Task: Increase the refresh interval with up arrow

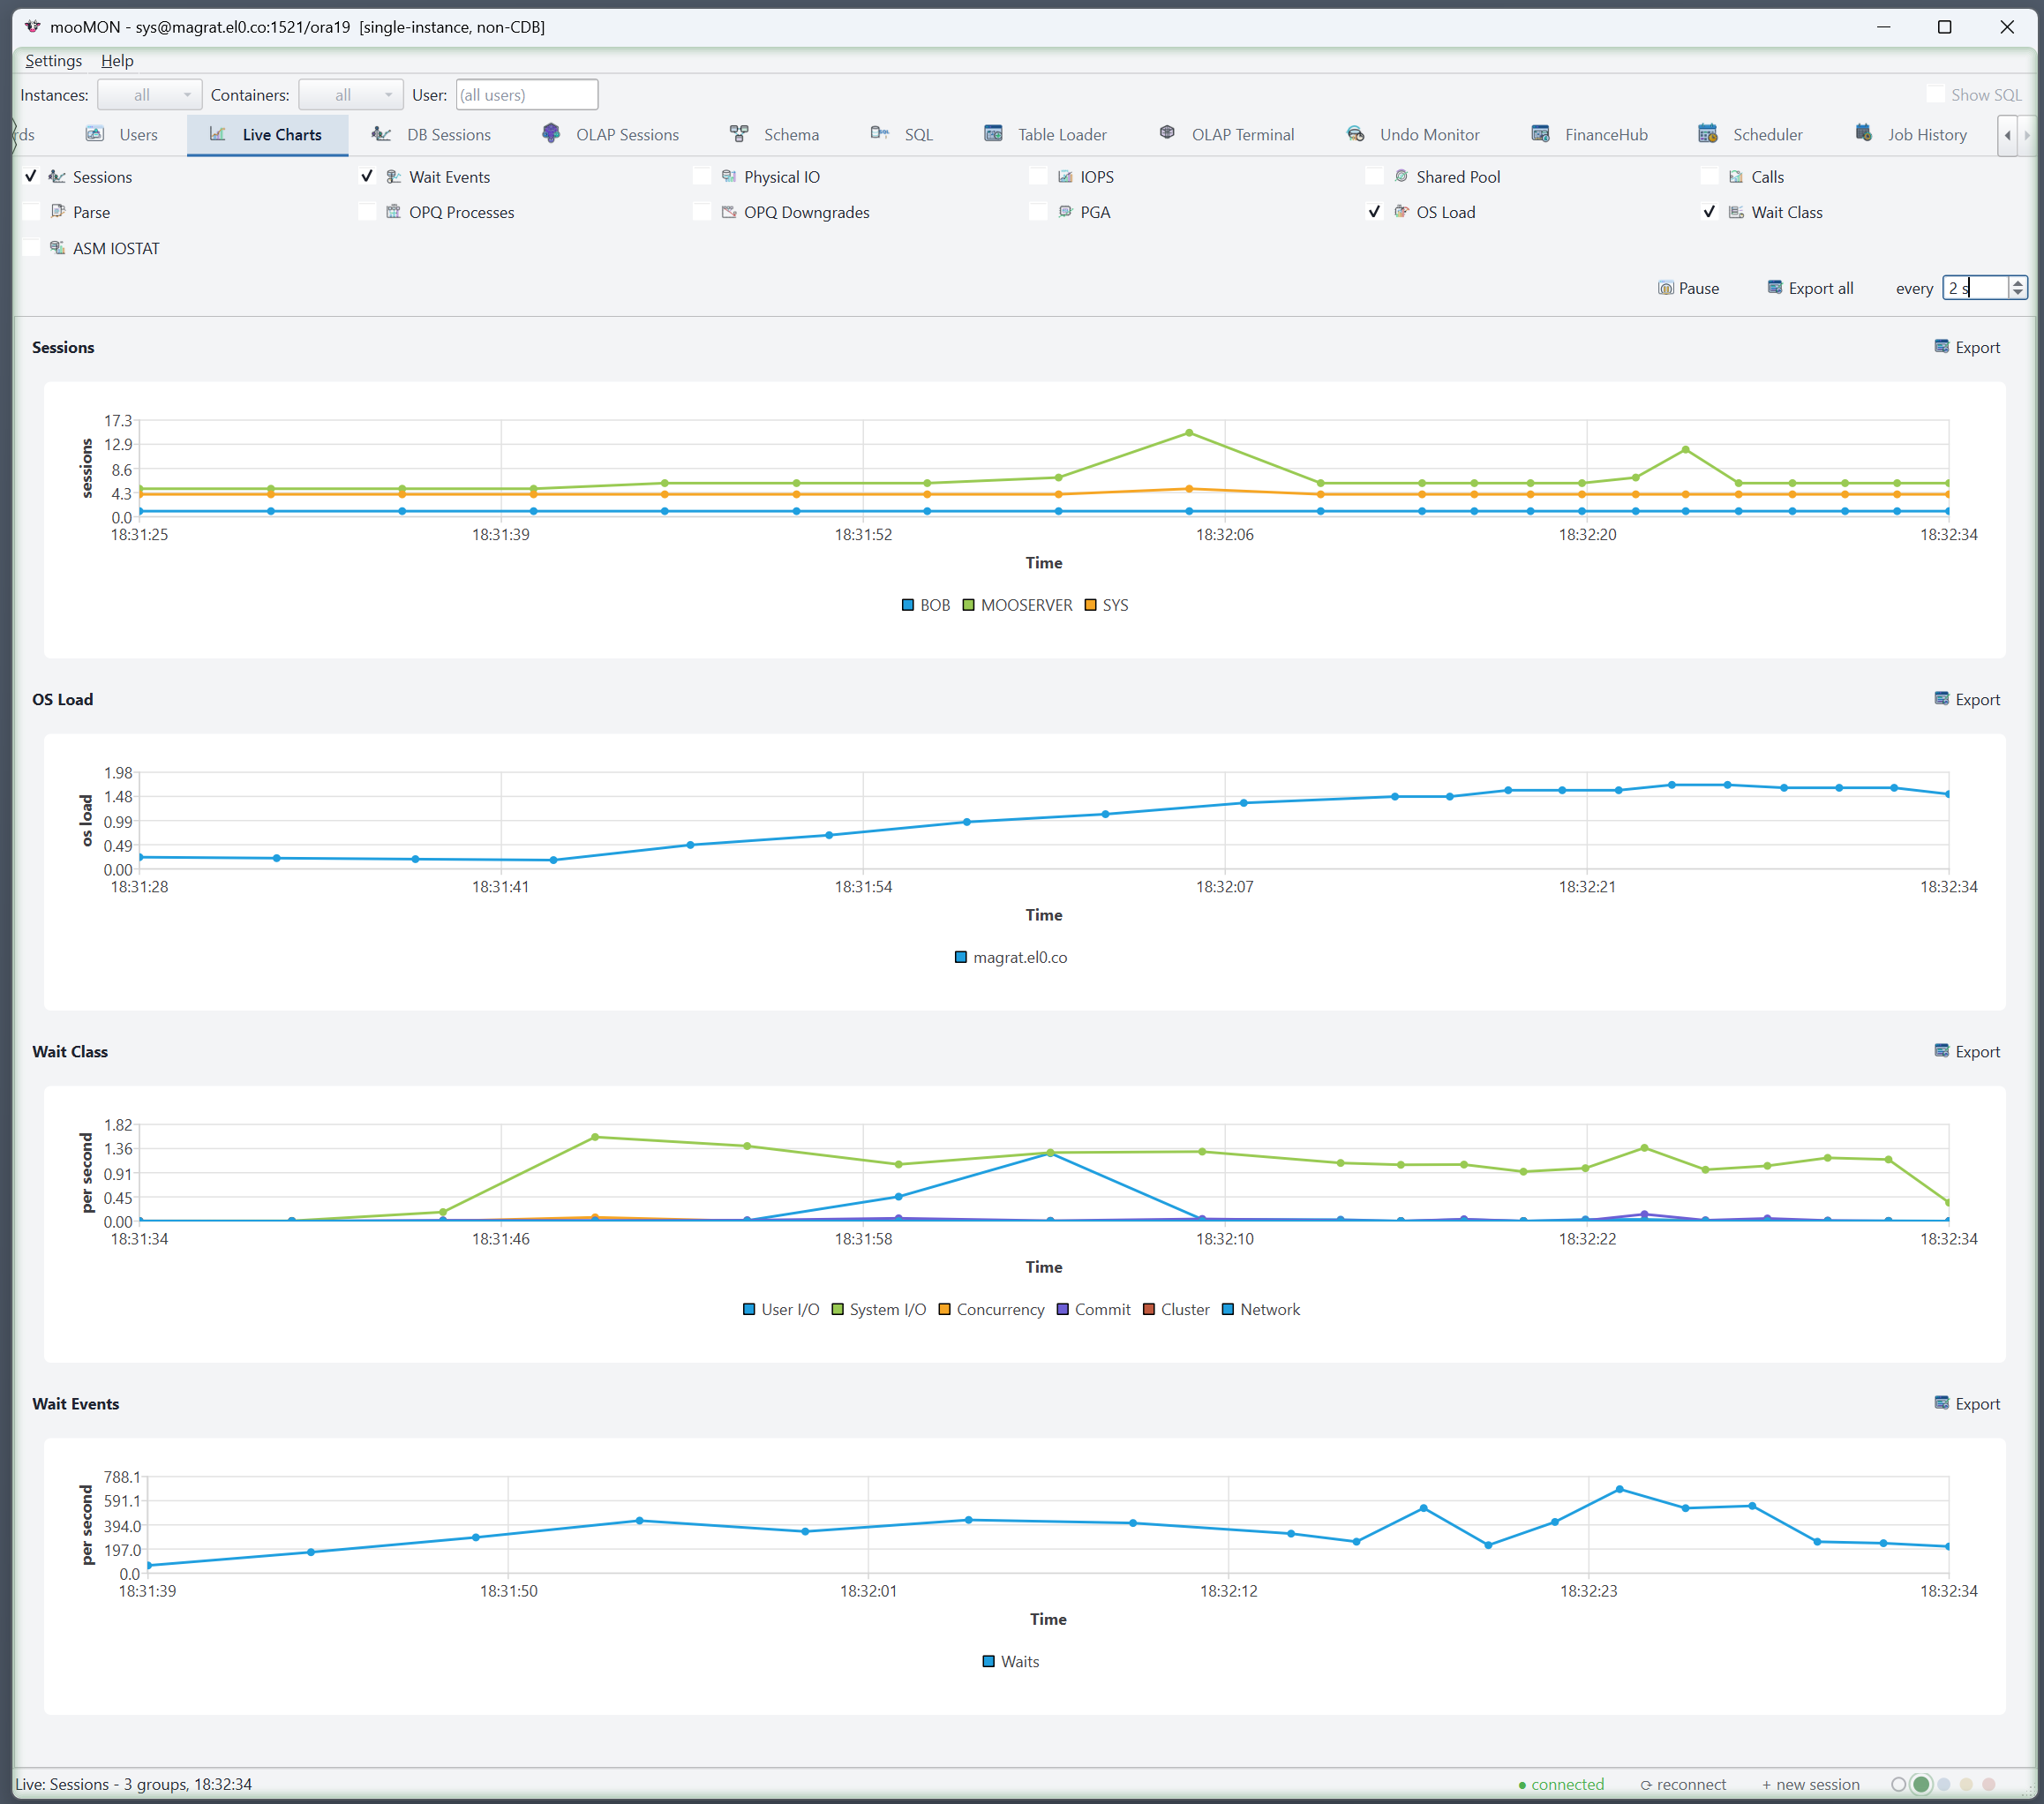Action: (x=2018, y=282)
